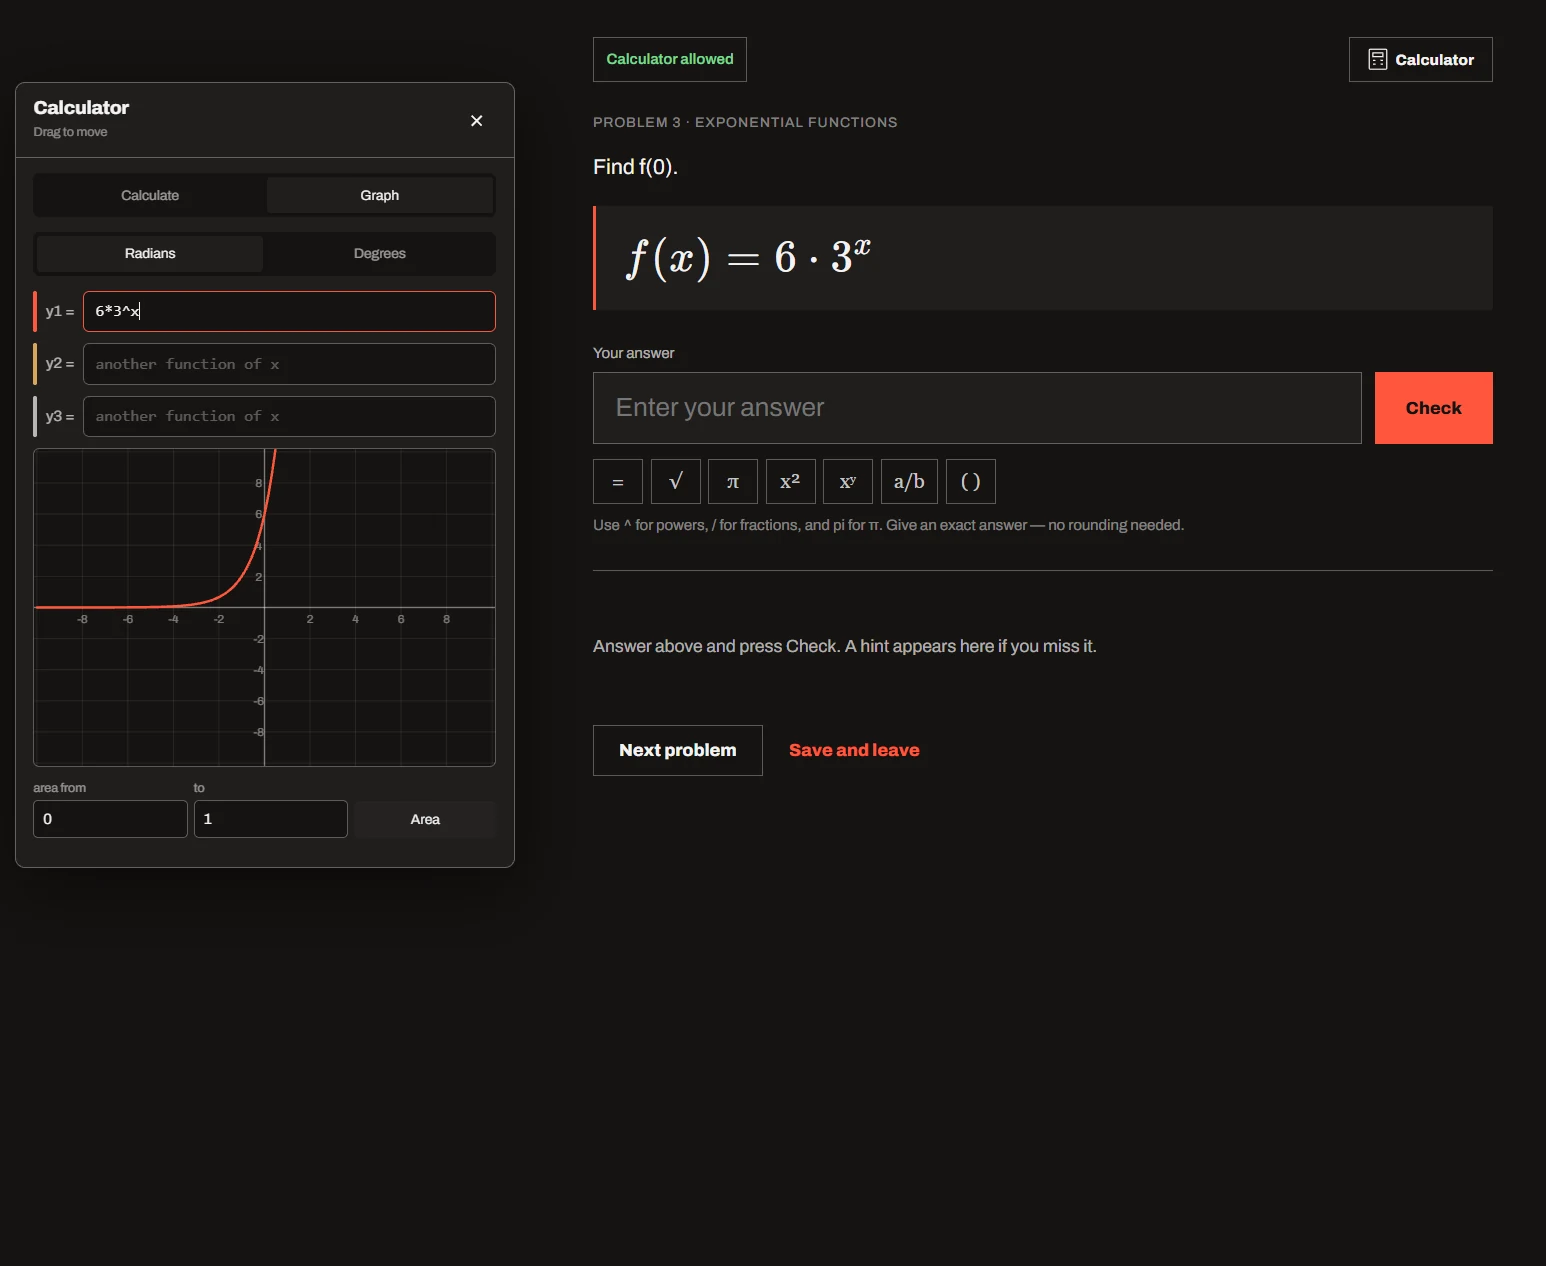Click the 'Find f(0).' prompt text
The height and width of the screenshot is (1266, 1546).
point(635,167)
